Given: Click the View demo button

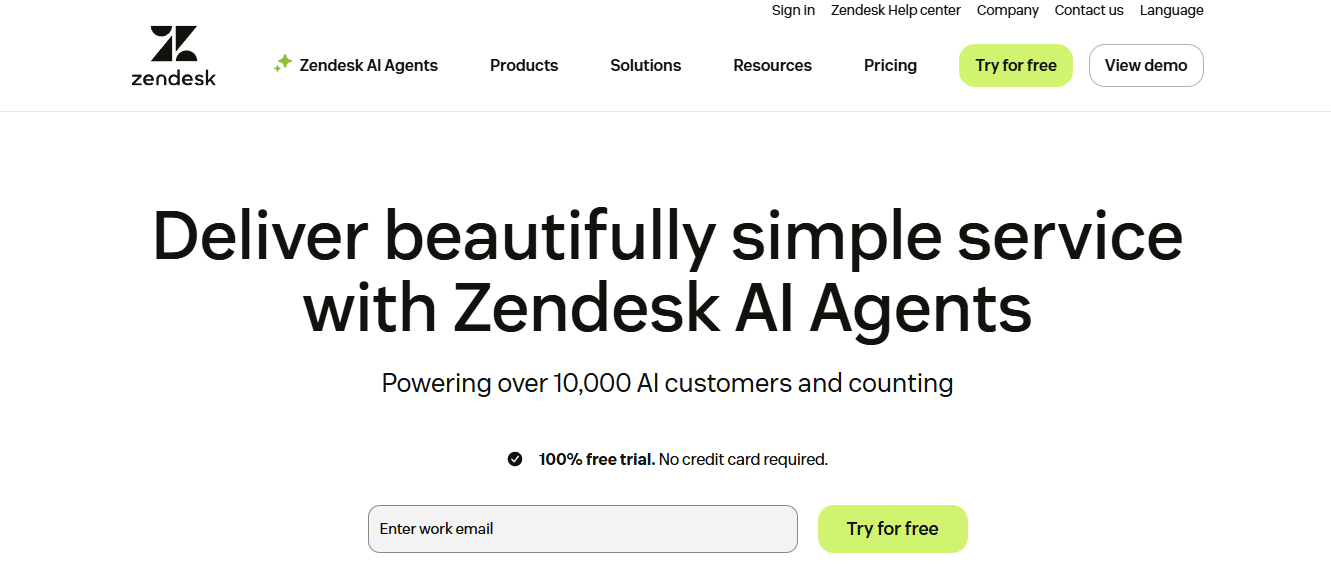Looking at the screenshot, I should tap(1146, 65).
